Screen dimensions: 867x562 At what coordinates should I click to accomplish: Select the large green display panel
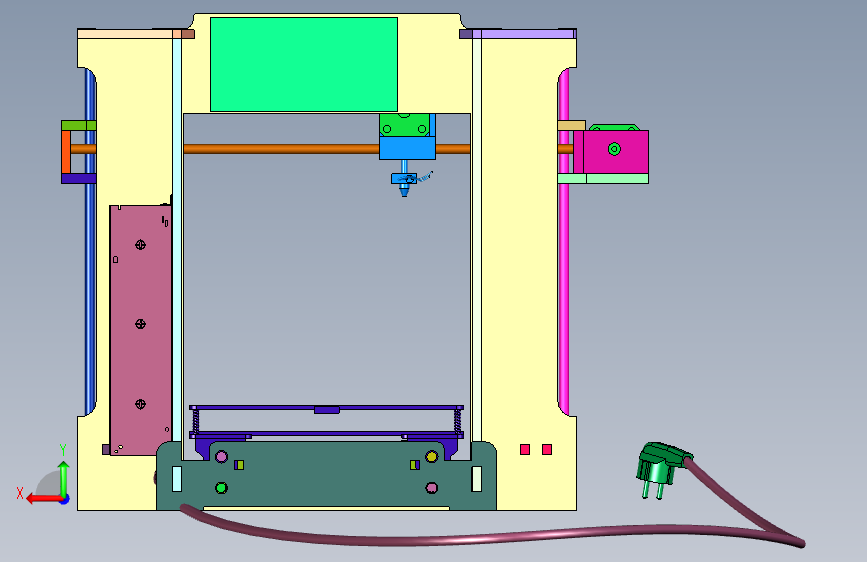304,64
